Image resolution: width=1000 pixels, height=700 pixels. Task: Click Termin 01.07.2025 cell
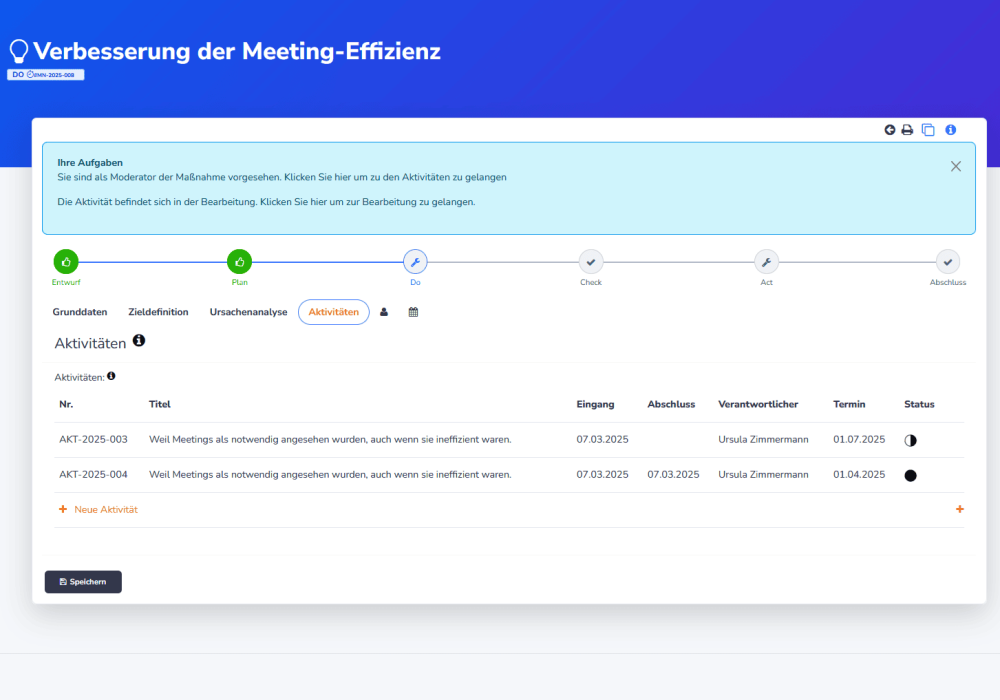pyautogui.click(x=859, y=439)
